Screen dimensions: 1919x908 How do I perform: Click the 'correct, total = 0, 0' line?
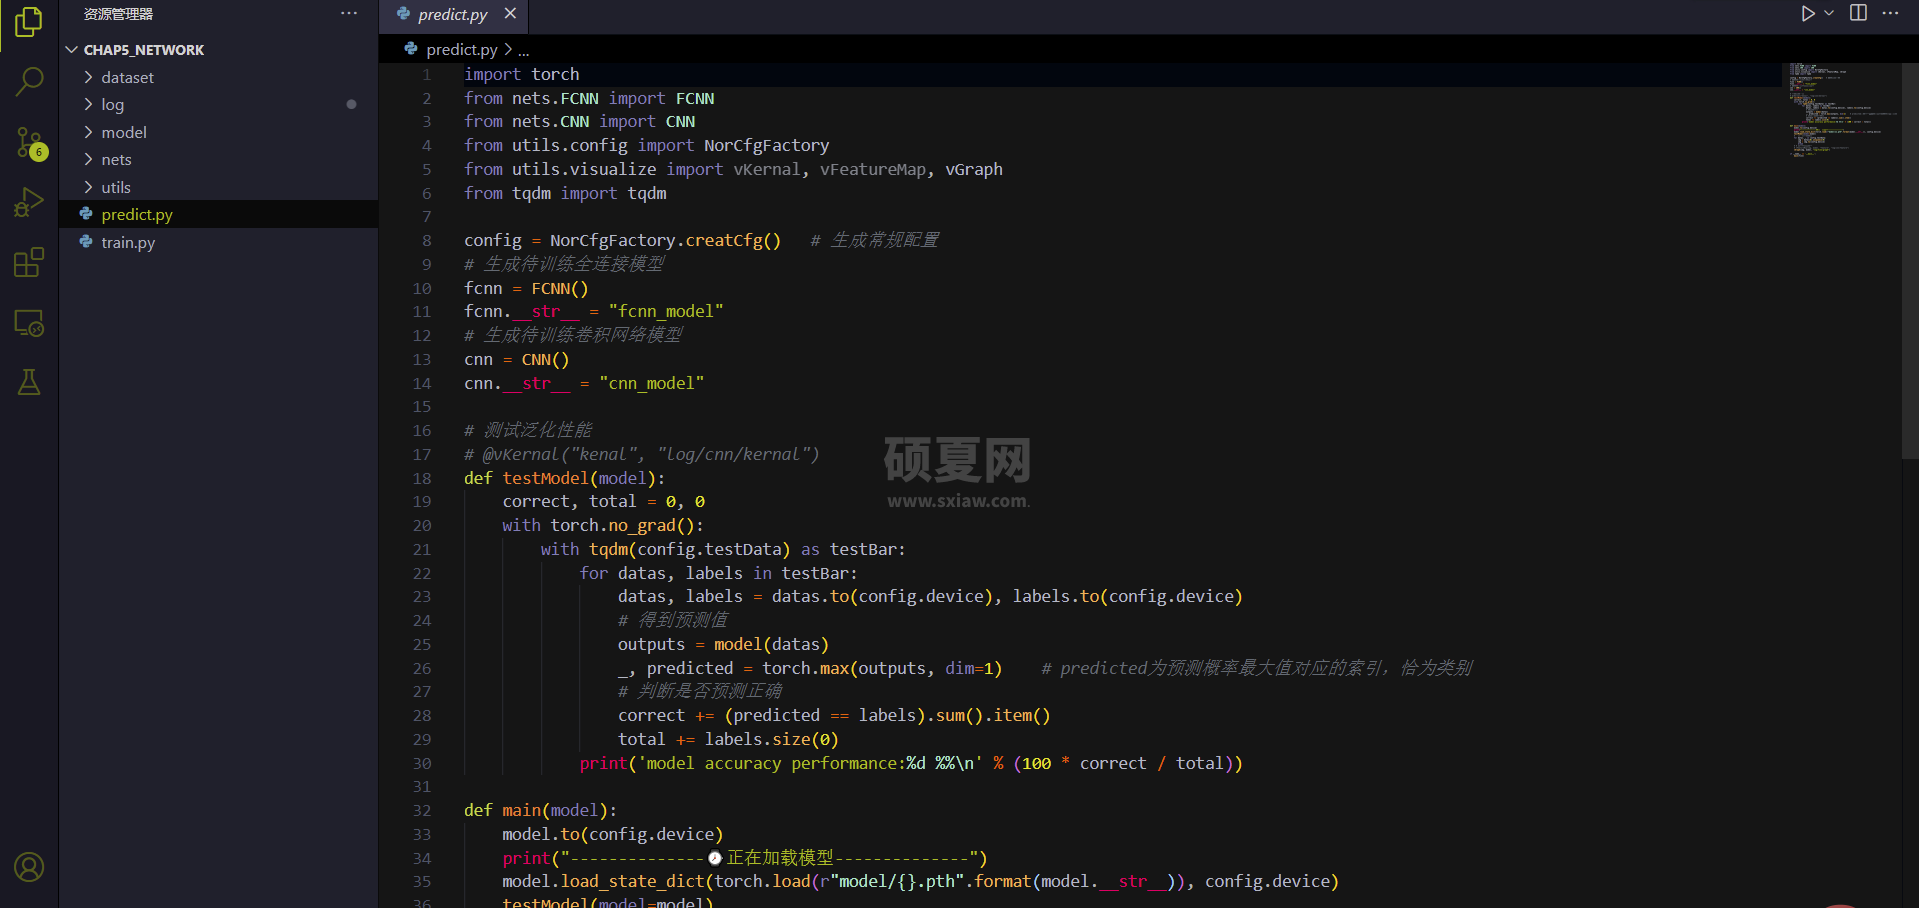pos(603,501)
